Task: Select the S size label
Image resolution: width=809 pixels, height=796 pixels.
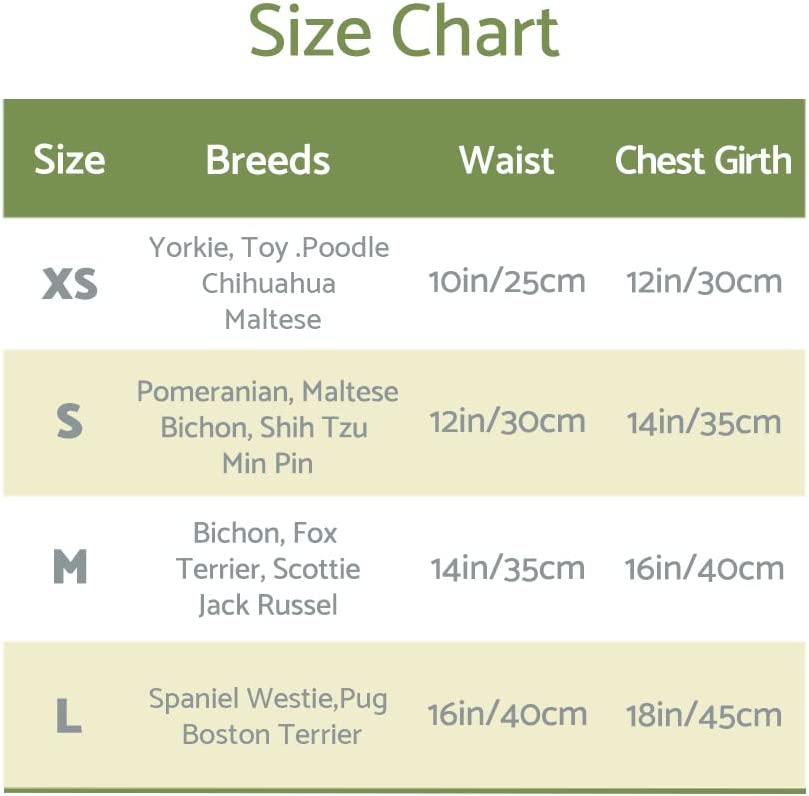Action: (69, 422)
